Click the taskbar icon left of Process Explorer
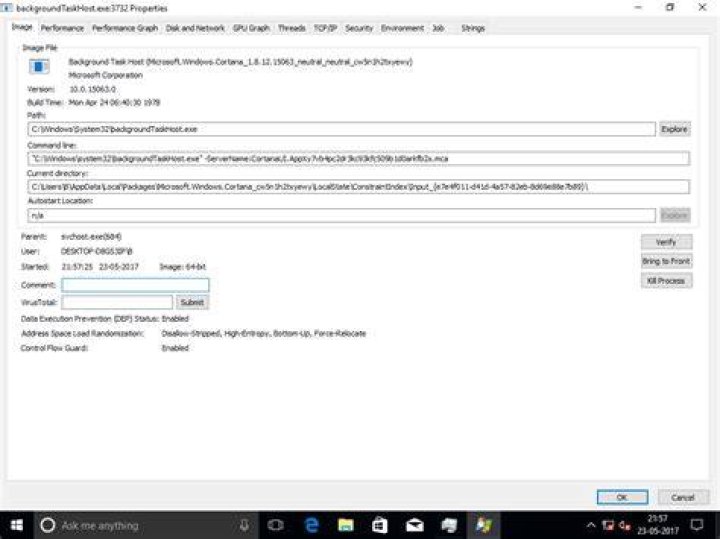Viewport: 720px width, 539px height. pyautogui.click(x=449, y=525)
